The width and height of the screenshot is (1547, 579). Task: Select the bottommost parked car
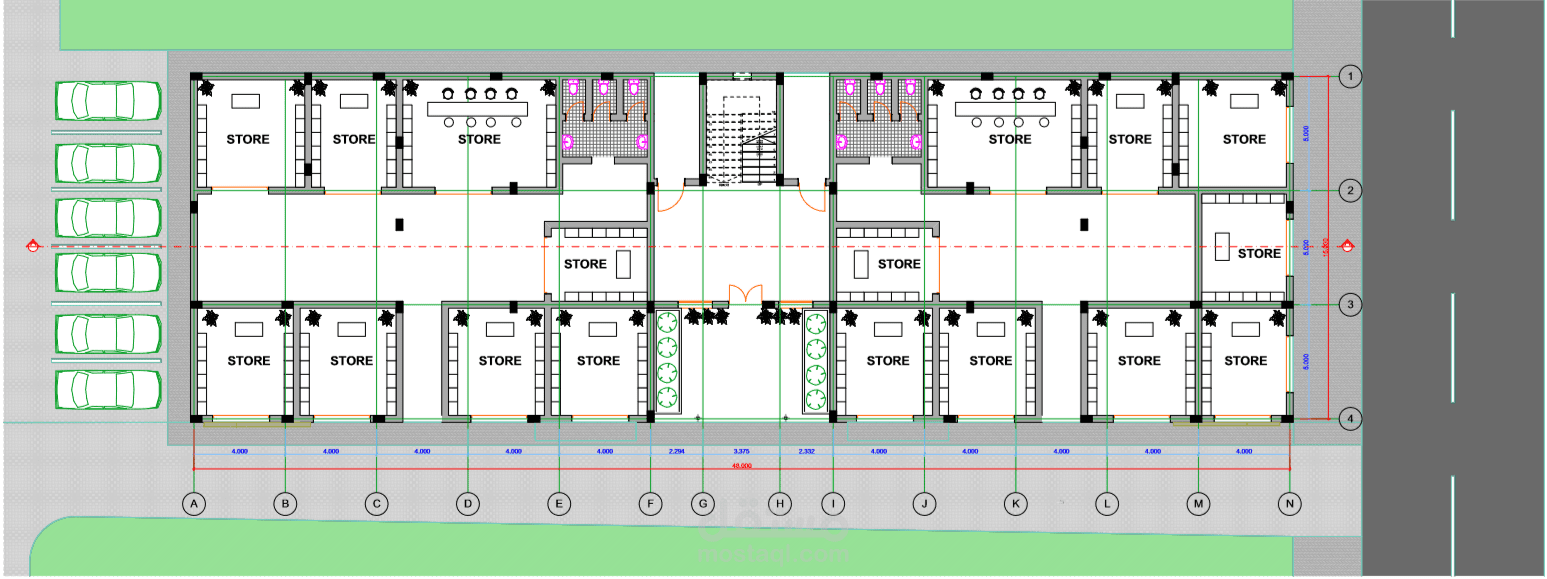pos(109,390)
